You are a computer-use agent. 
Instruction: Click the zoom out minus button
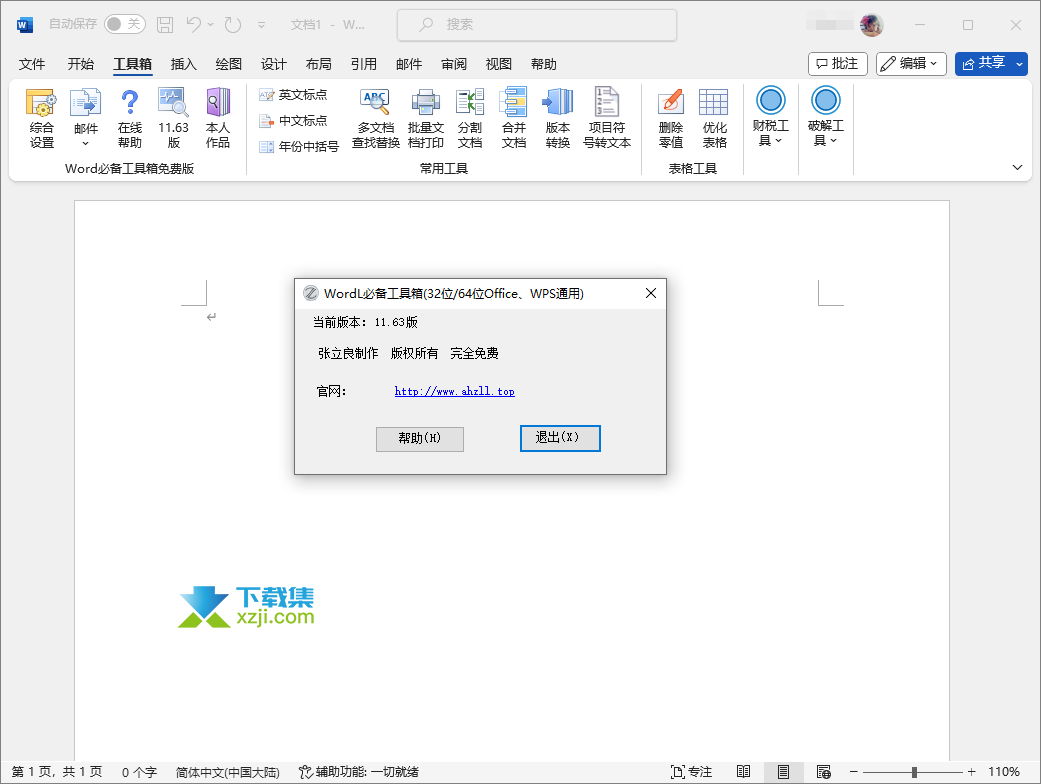point(854,772)
